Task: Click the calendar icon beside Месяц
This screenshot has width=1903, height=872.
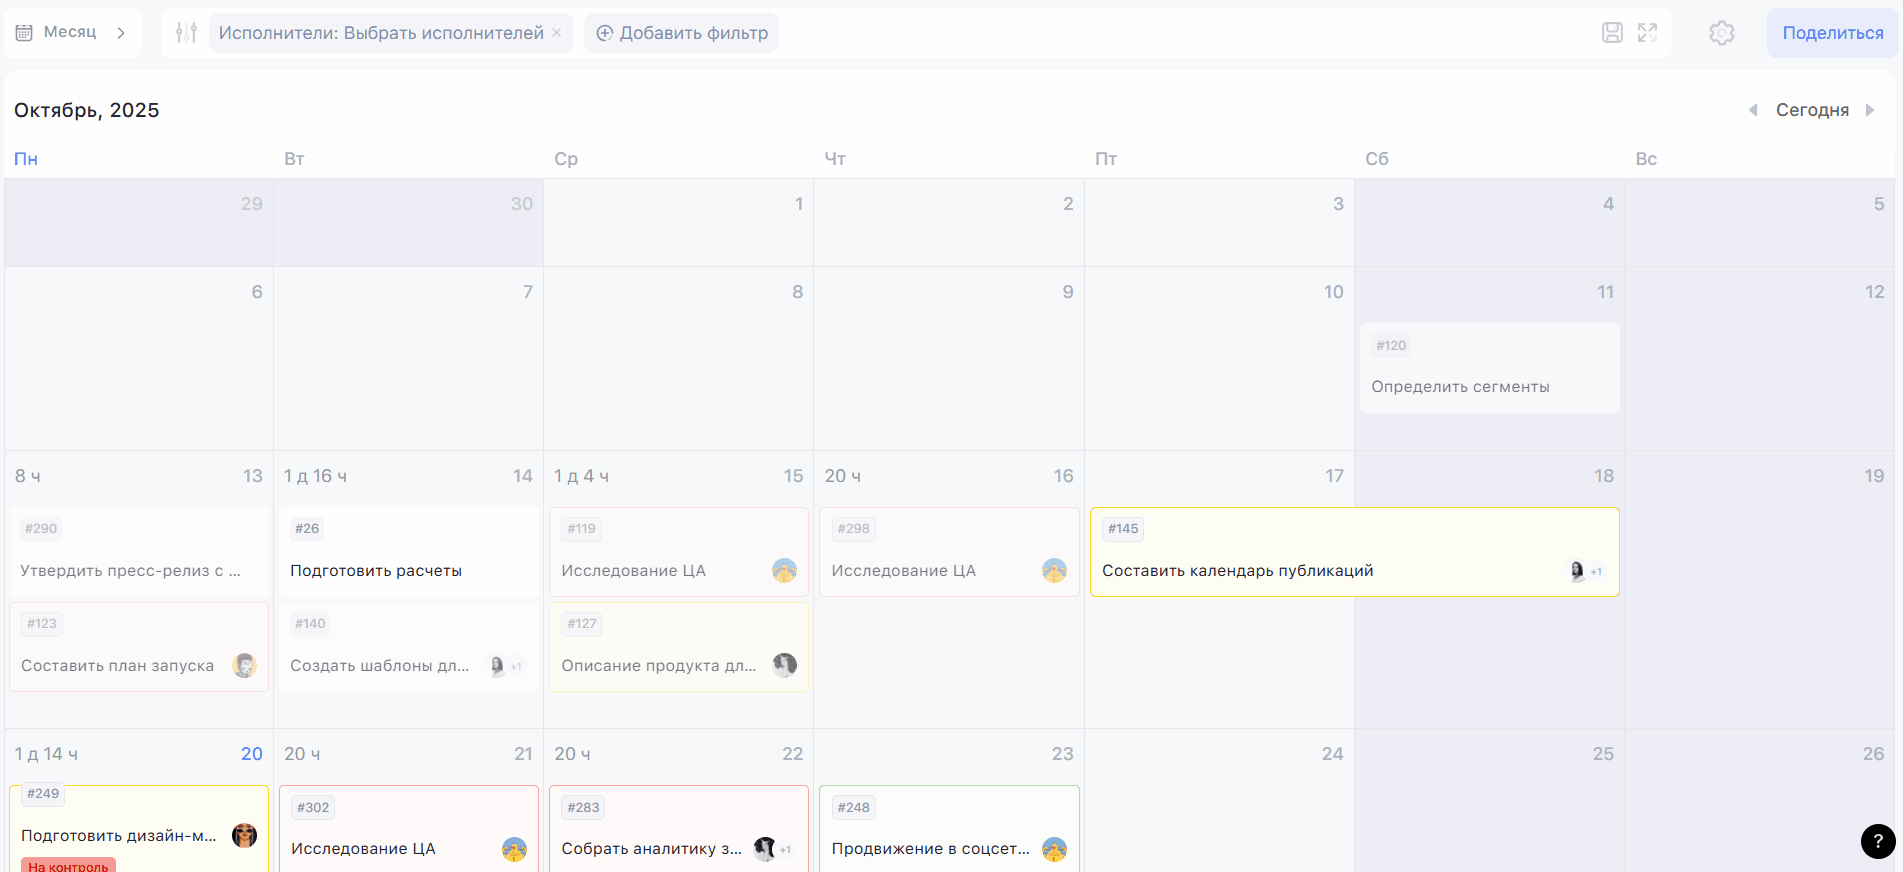Action: coord(25,33)
